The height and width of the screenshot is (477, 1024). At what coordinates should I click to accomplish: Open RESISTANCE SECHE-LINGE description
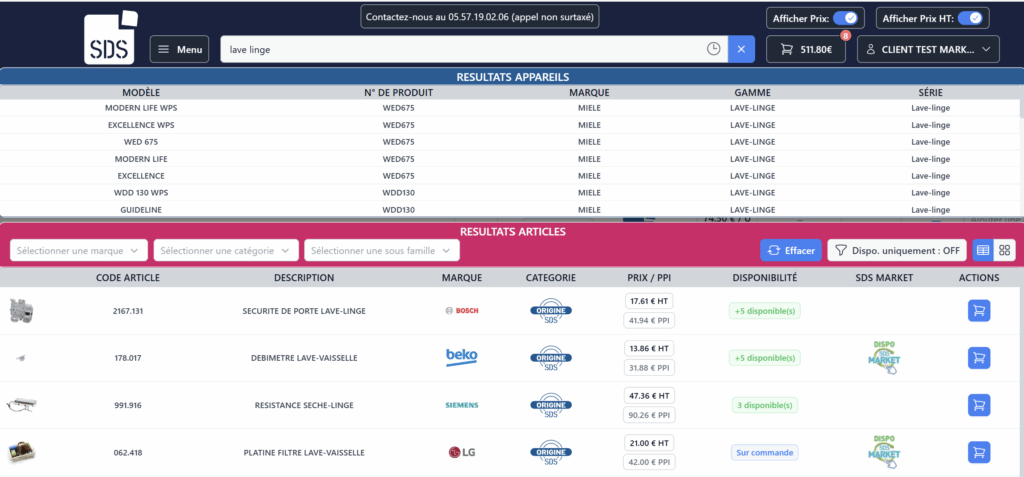pos(304,405)
